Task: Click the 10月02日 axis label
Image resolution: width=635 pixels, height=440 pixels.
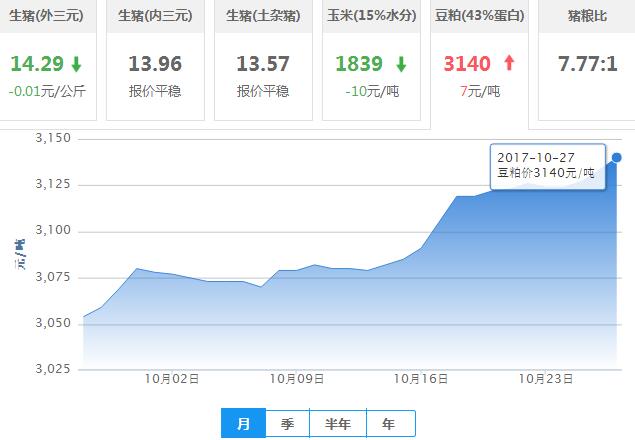Action: pos(172,379)
